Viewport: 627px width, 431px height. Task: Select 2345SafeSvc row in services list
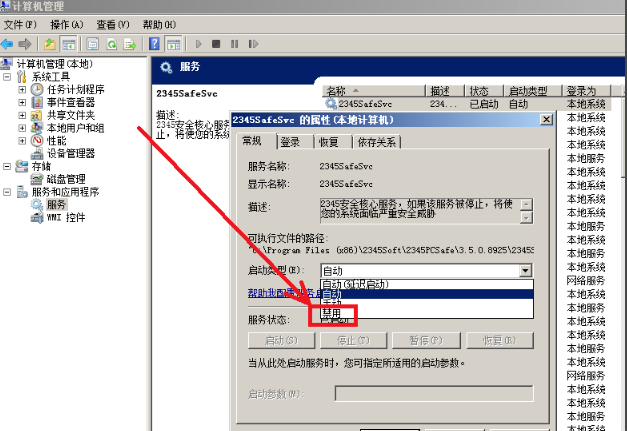363,103
